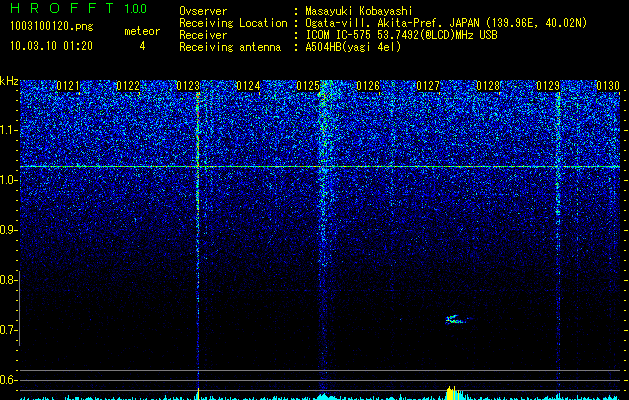Click the 0130 time marker
This screenshot has height=400, width=629.
click(608, 86)
